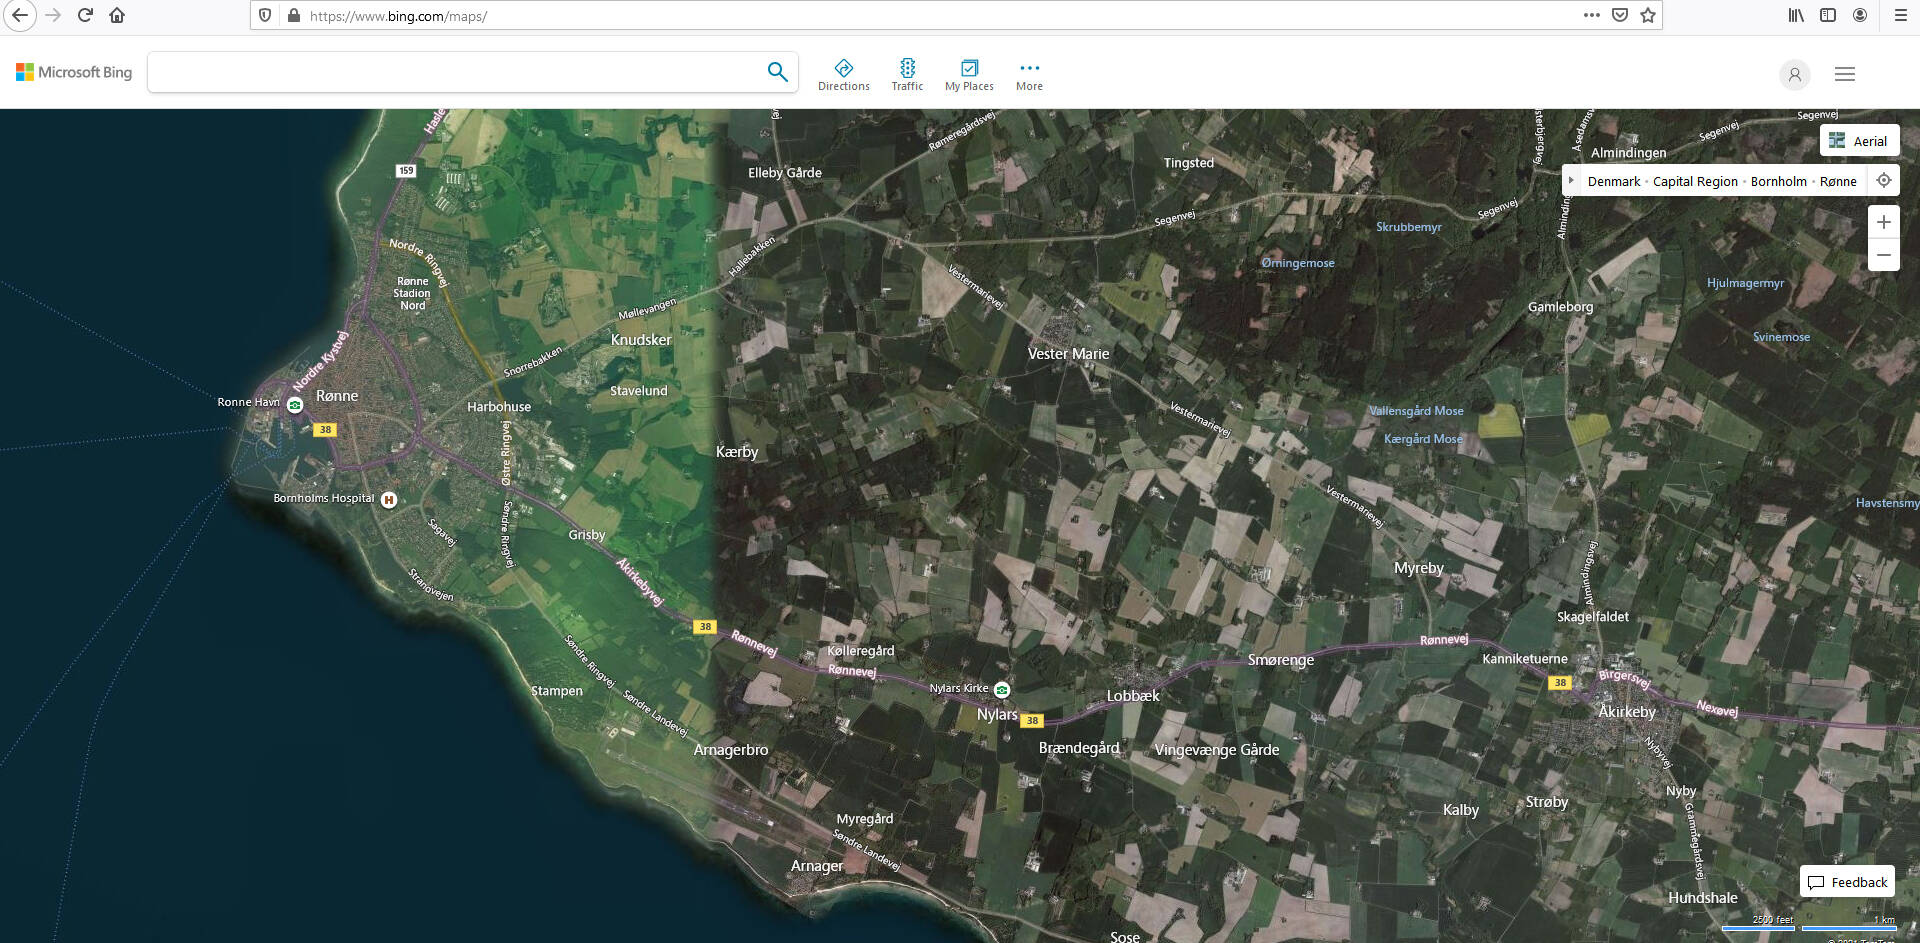Click the Lobbæk map label
The height and width of the screenshot is (943, 1920).
click(x=1133, y=696)
